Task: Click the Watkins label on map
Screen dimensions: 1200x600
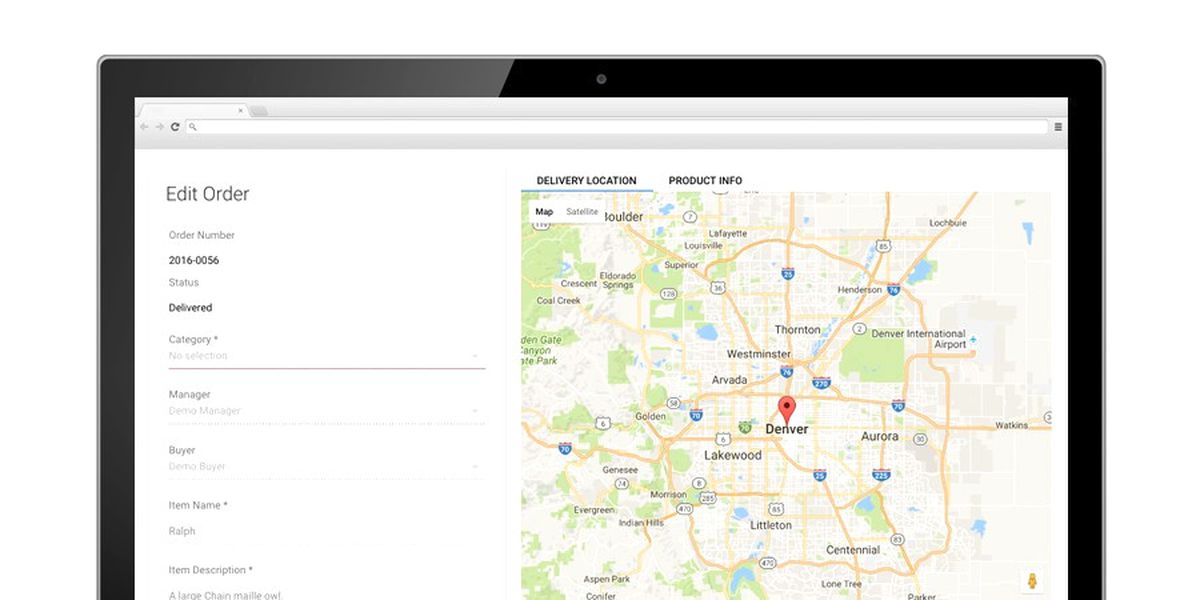Action: coord(1011,425)
